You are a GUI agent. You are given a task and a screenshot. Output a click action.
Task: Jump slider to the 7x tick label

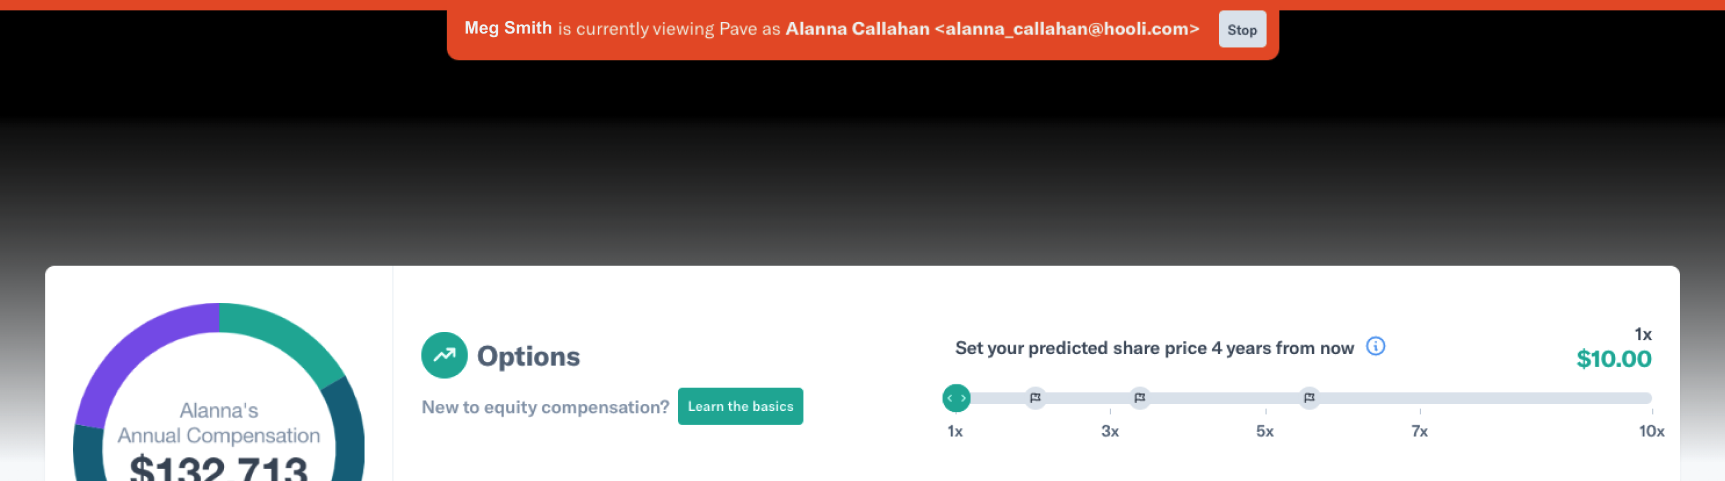(1419, 431)
